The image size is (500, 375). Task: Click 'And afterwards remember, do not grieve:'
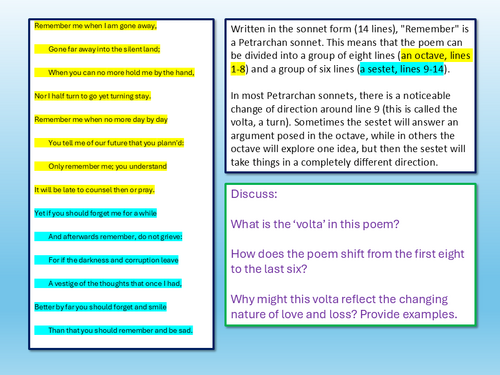click(115, 237)
